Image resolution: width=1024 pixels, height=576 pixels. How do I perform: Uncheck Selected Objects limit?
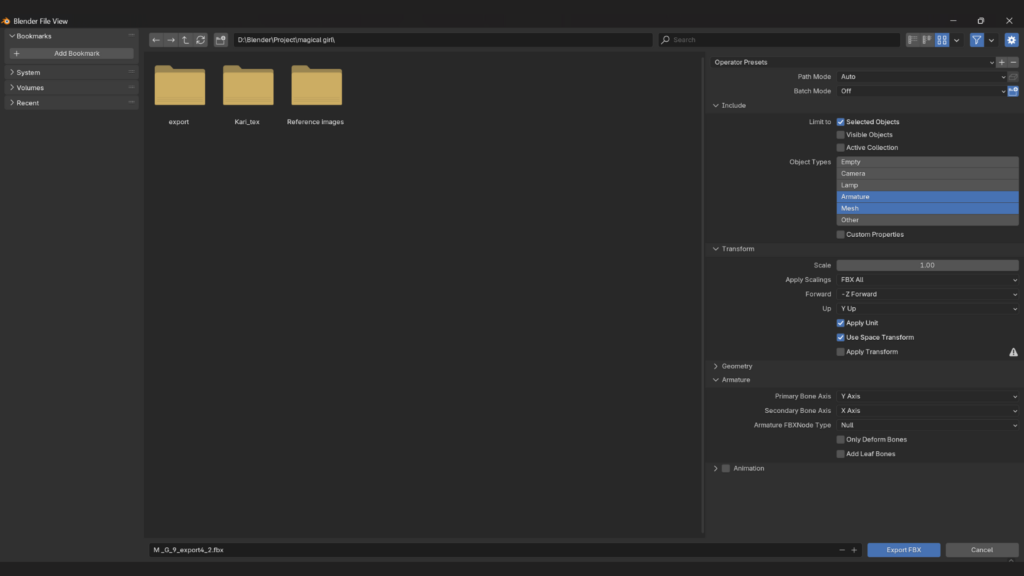(x=841, y=122)
